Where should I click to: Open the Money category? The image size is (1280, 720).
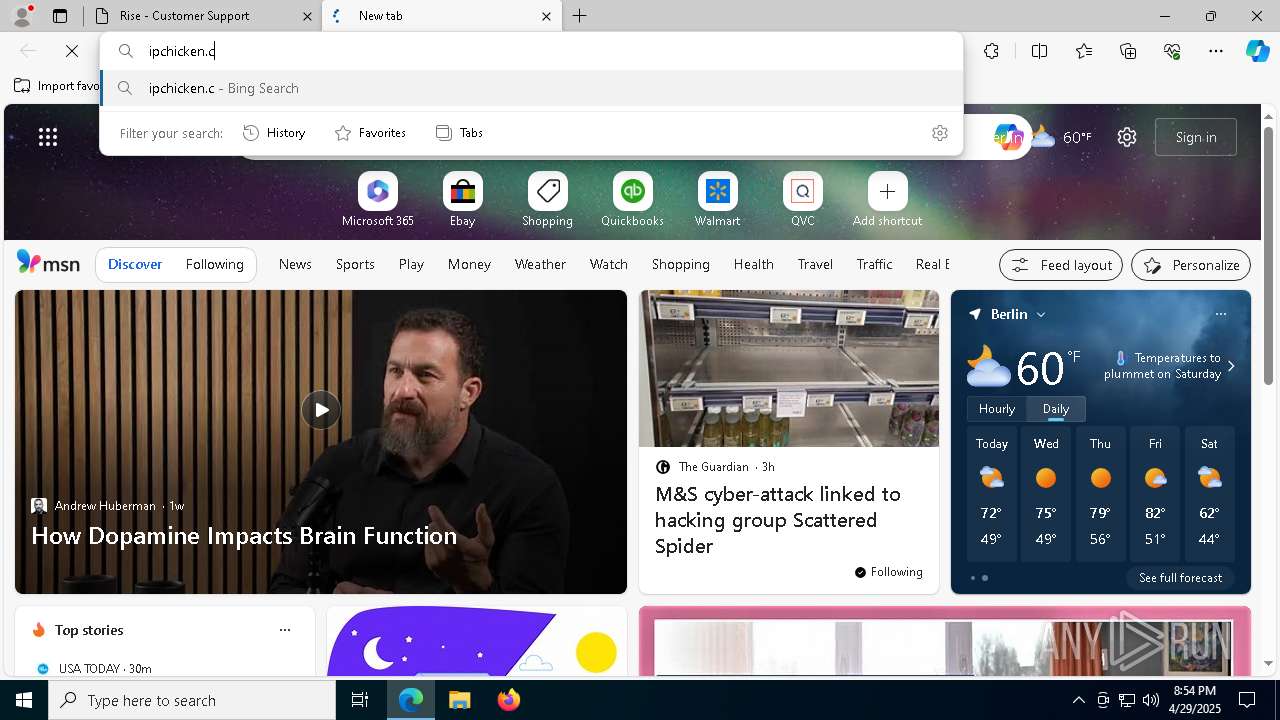coord(469,264)
